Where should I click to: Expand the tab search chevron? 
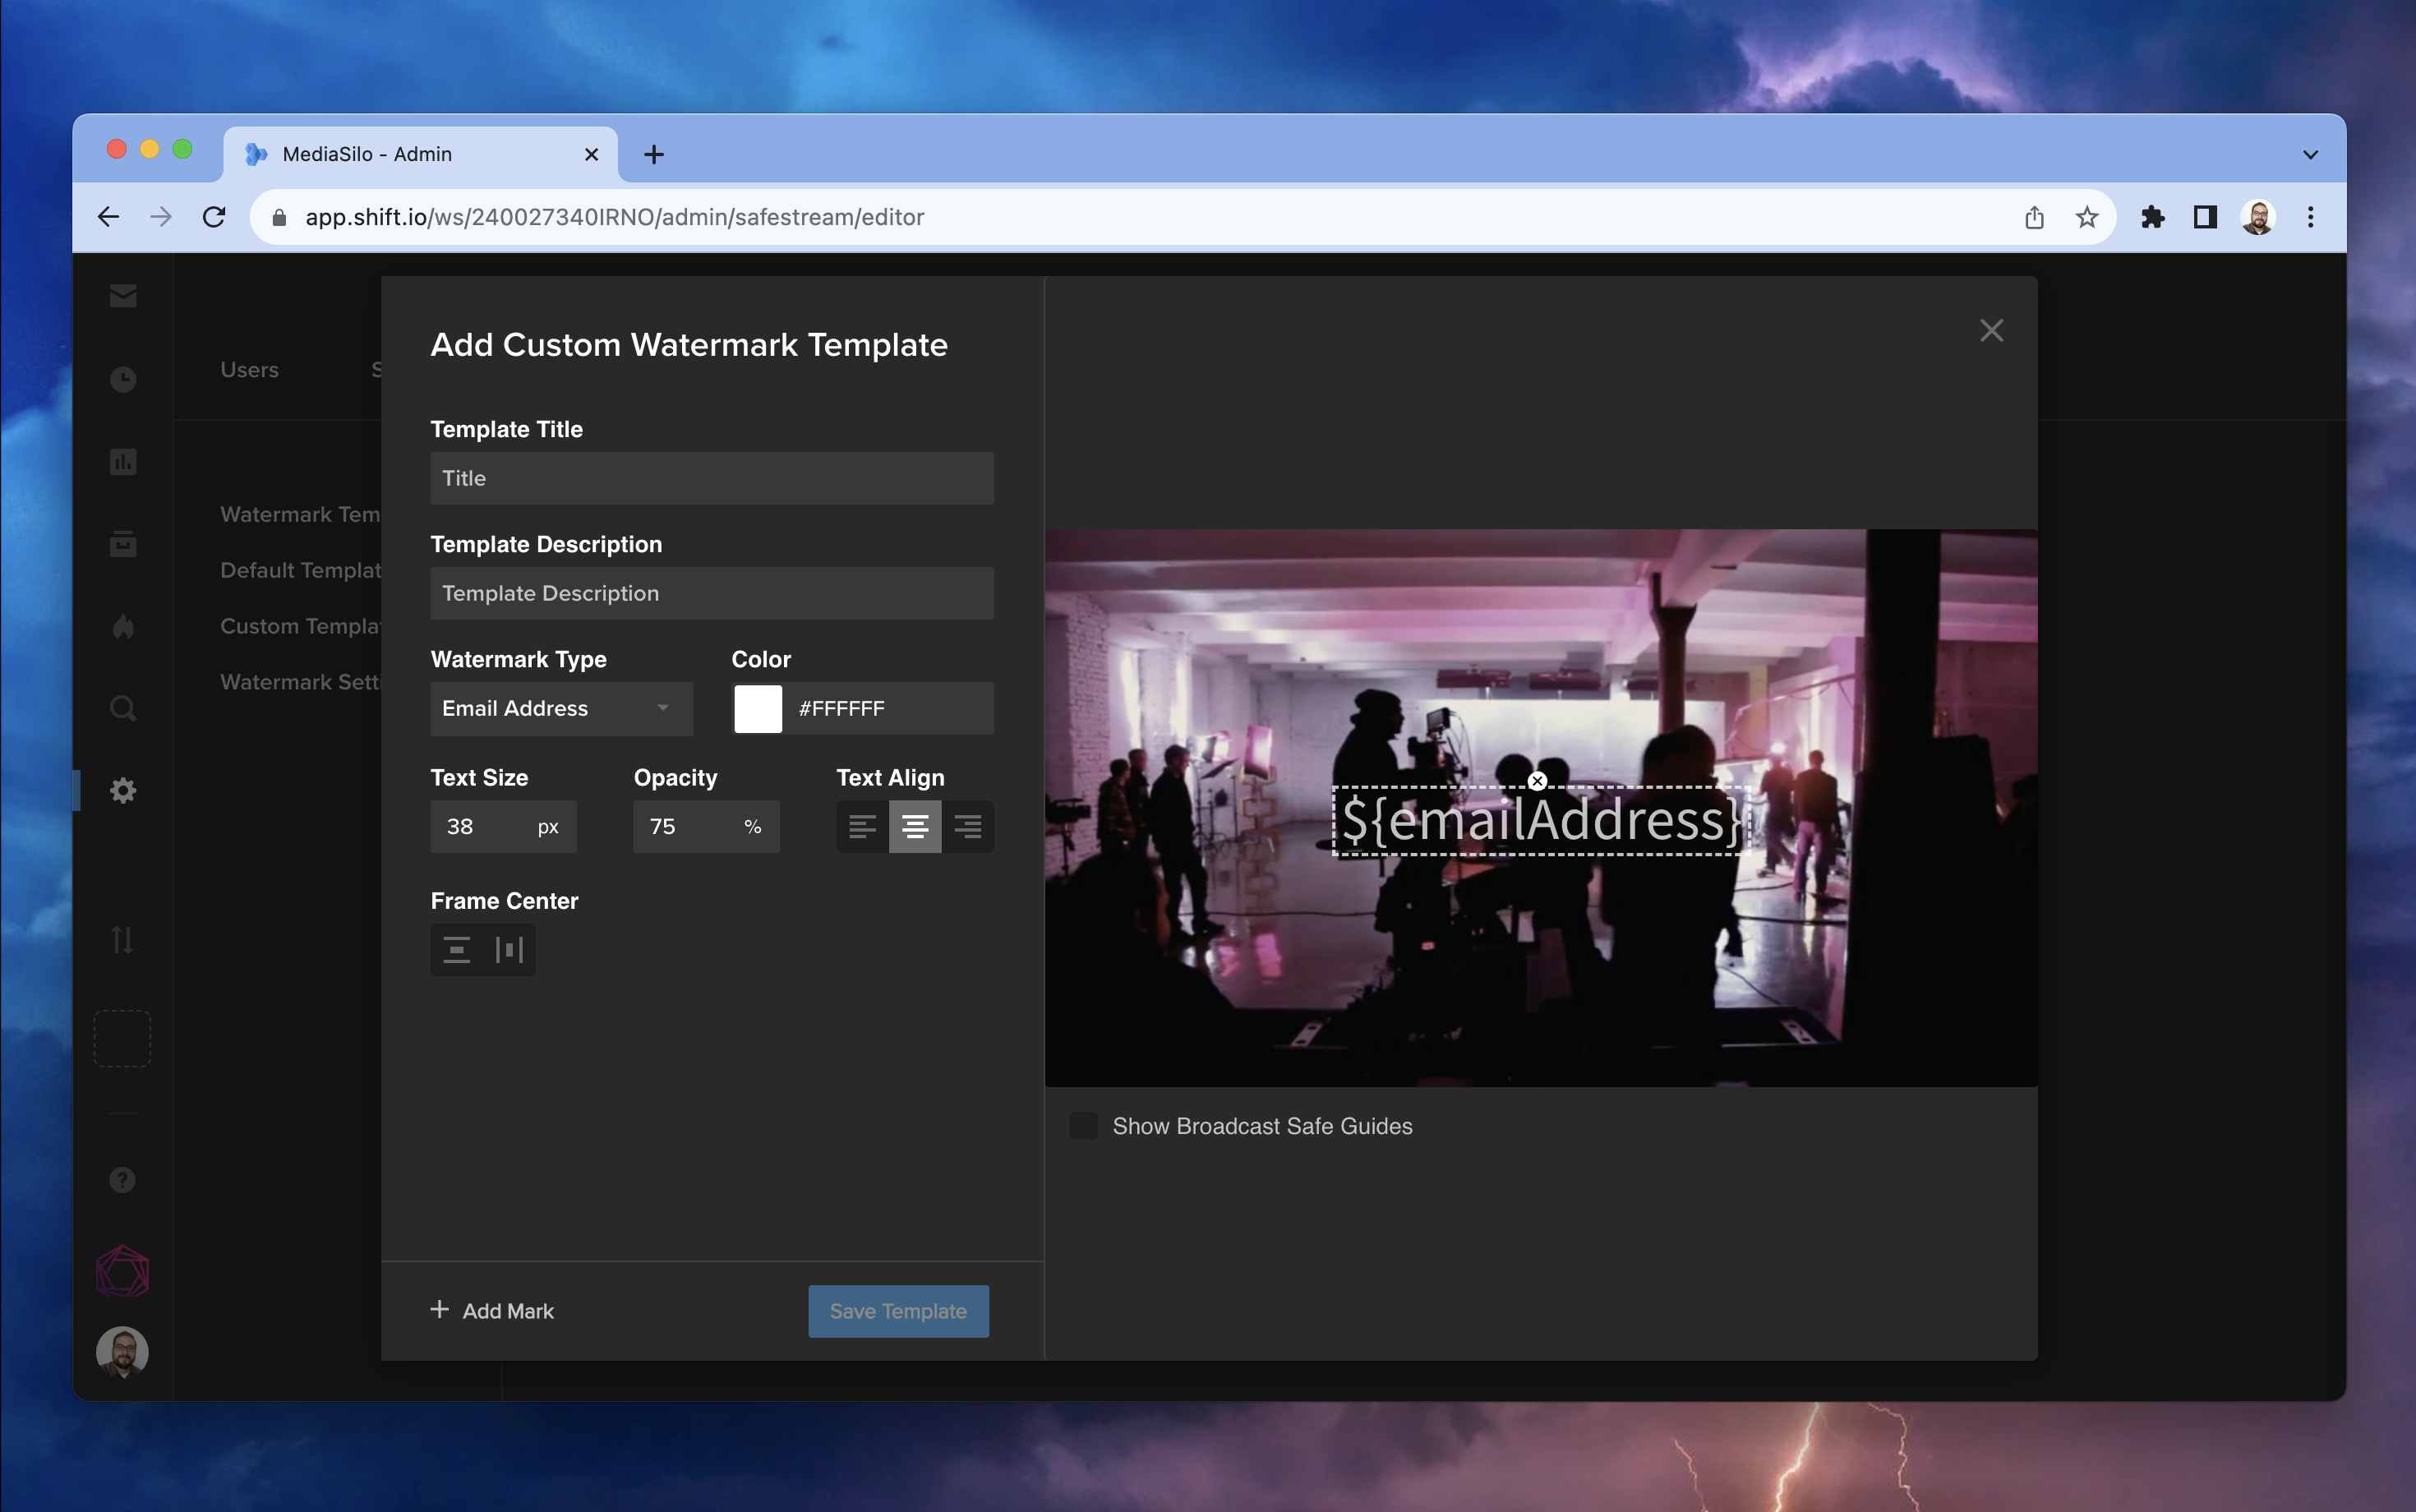point(2310,155)
